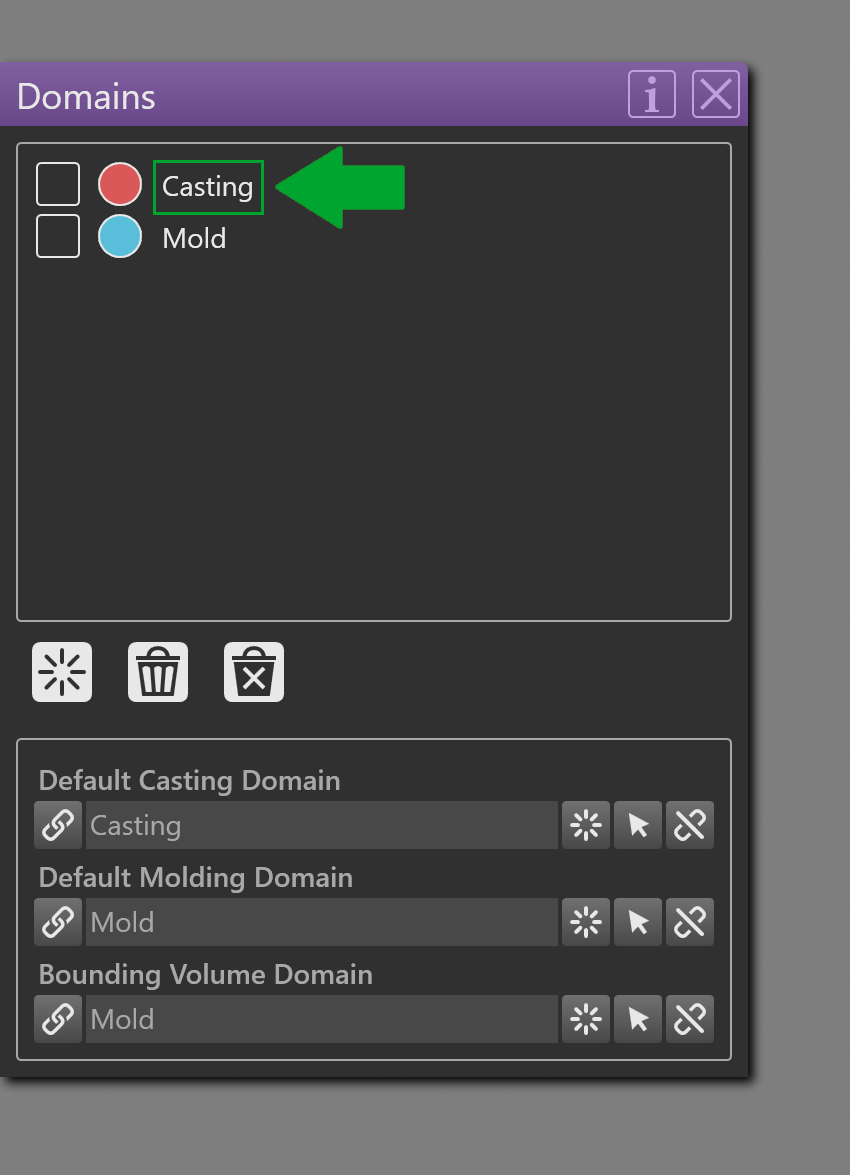The height and width of the screenshot is (1175, 850).
Task: Click the trash can delete domain icon
Action: pyautogui.click(x=157, y=671)
